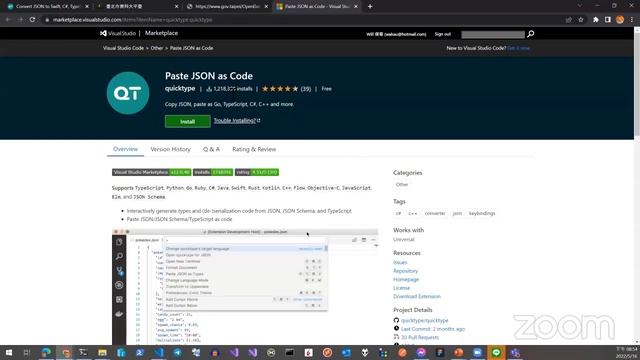Click the browser back arrow

(8, 20)
